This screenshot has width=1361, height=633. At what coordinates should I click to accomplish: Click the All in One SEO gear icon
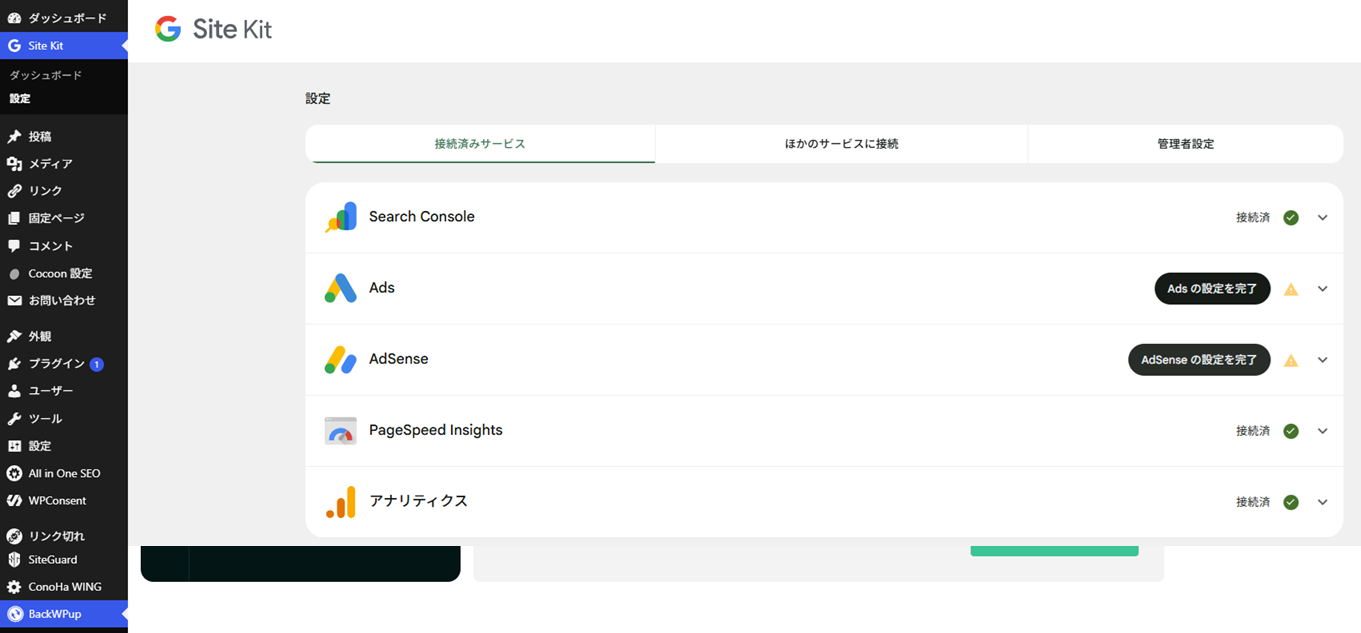tap(14, 473)
